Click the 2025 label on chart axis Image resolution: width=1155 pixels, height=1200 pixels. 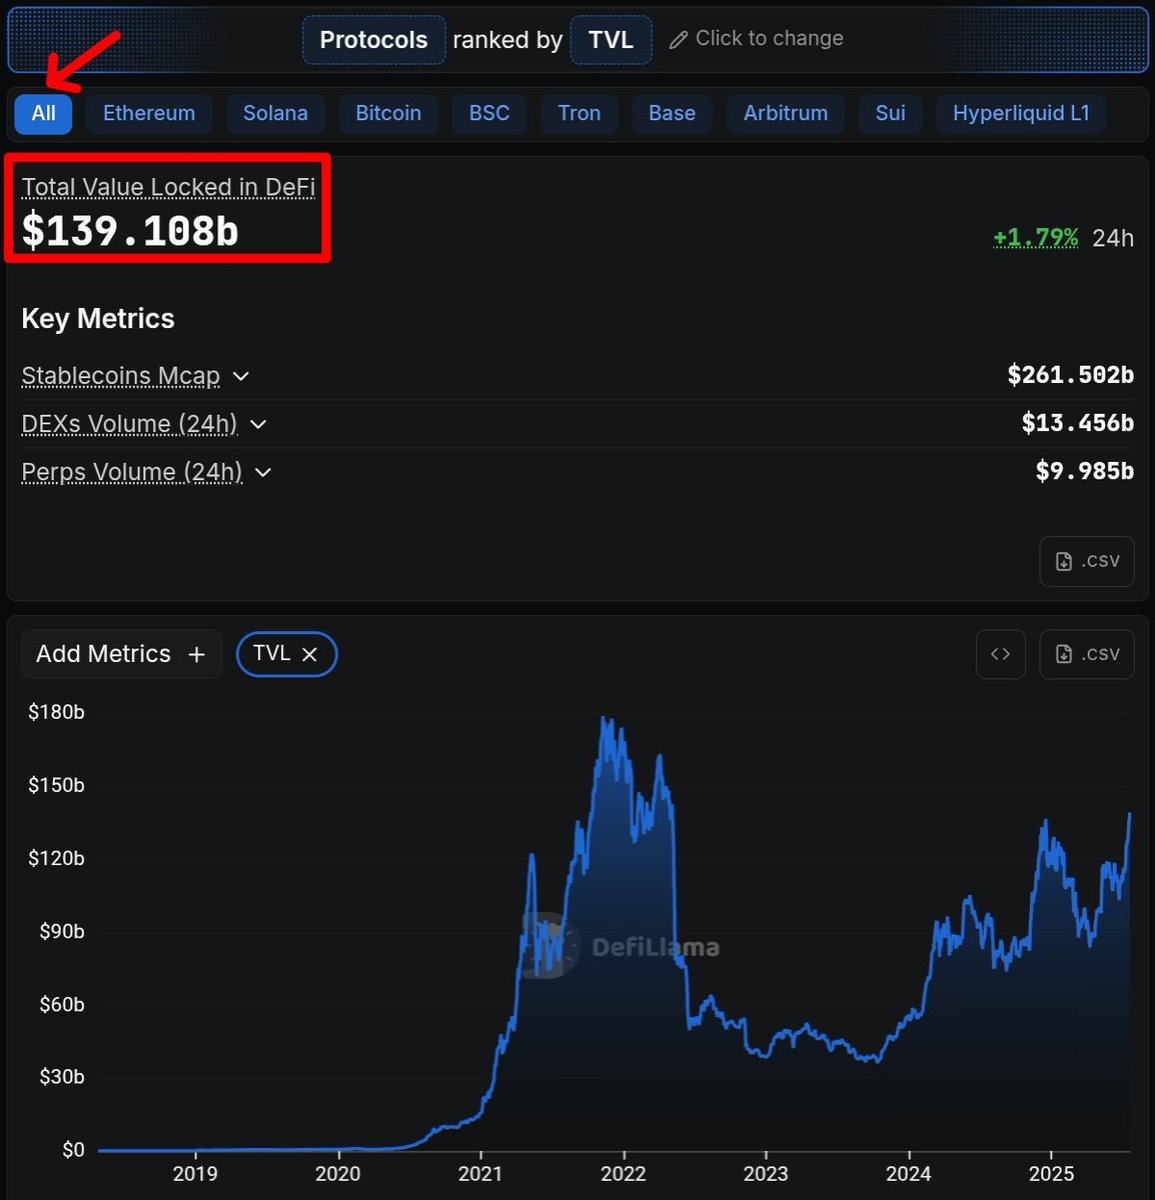coord(1051,1174)
